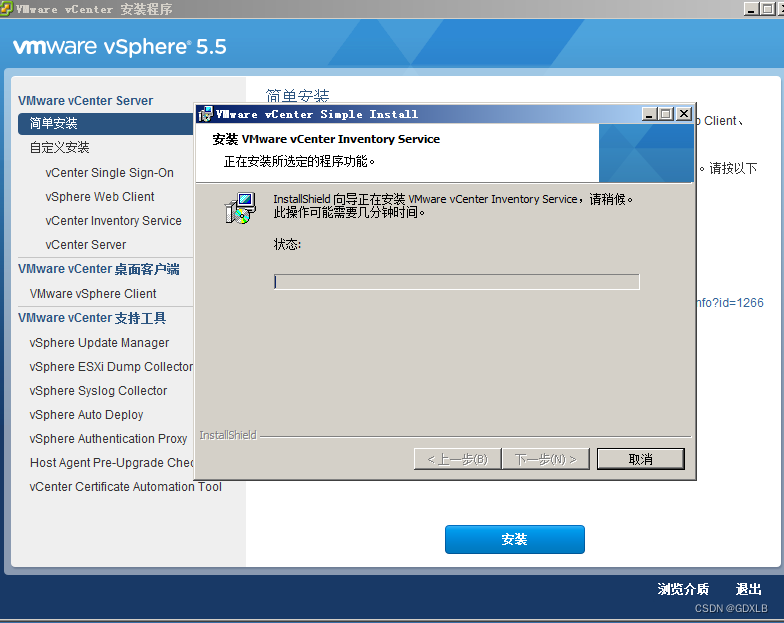Click the 安装 VMware vCenter Inventory Service heading
This screenshot has width=784, height=623.
326,139
